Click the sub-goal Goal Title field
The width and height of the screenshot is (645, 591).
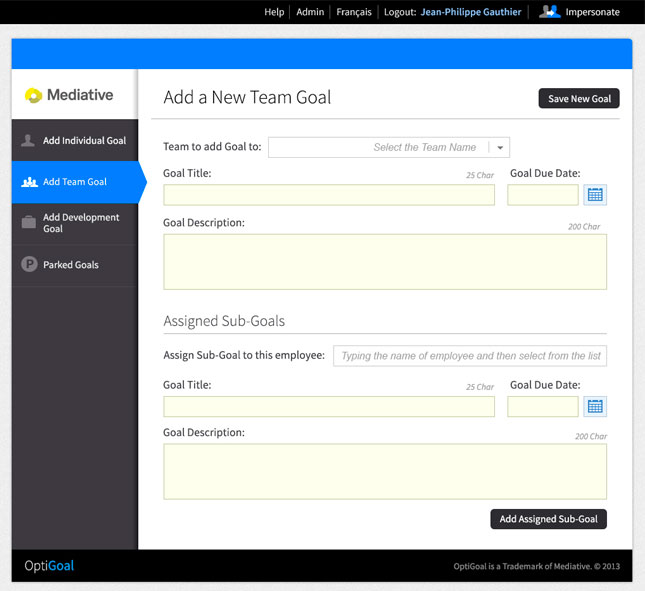329,407
